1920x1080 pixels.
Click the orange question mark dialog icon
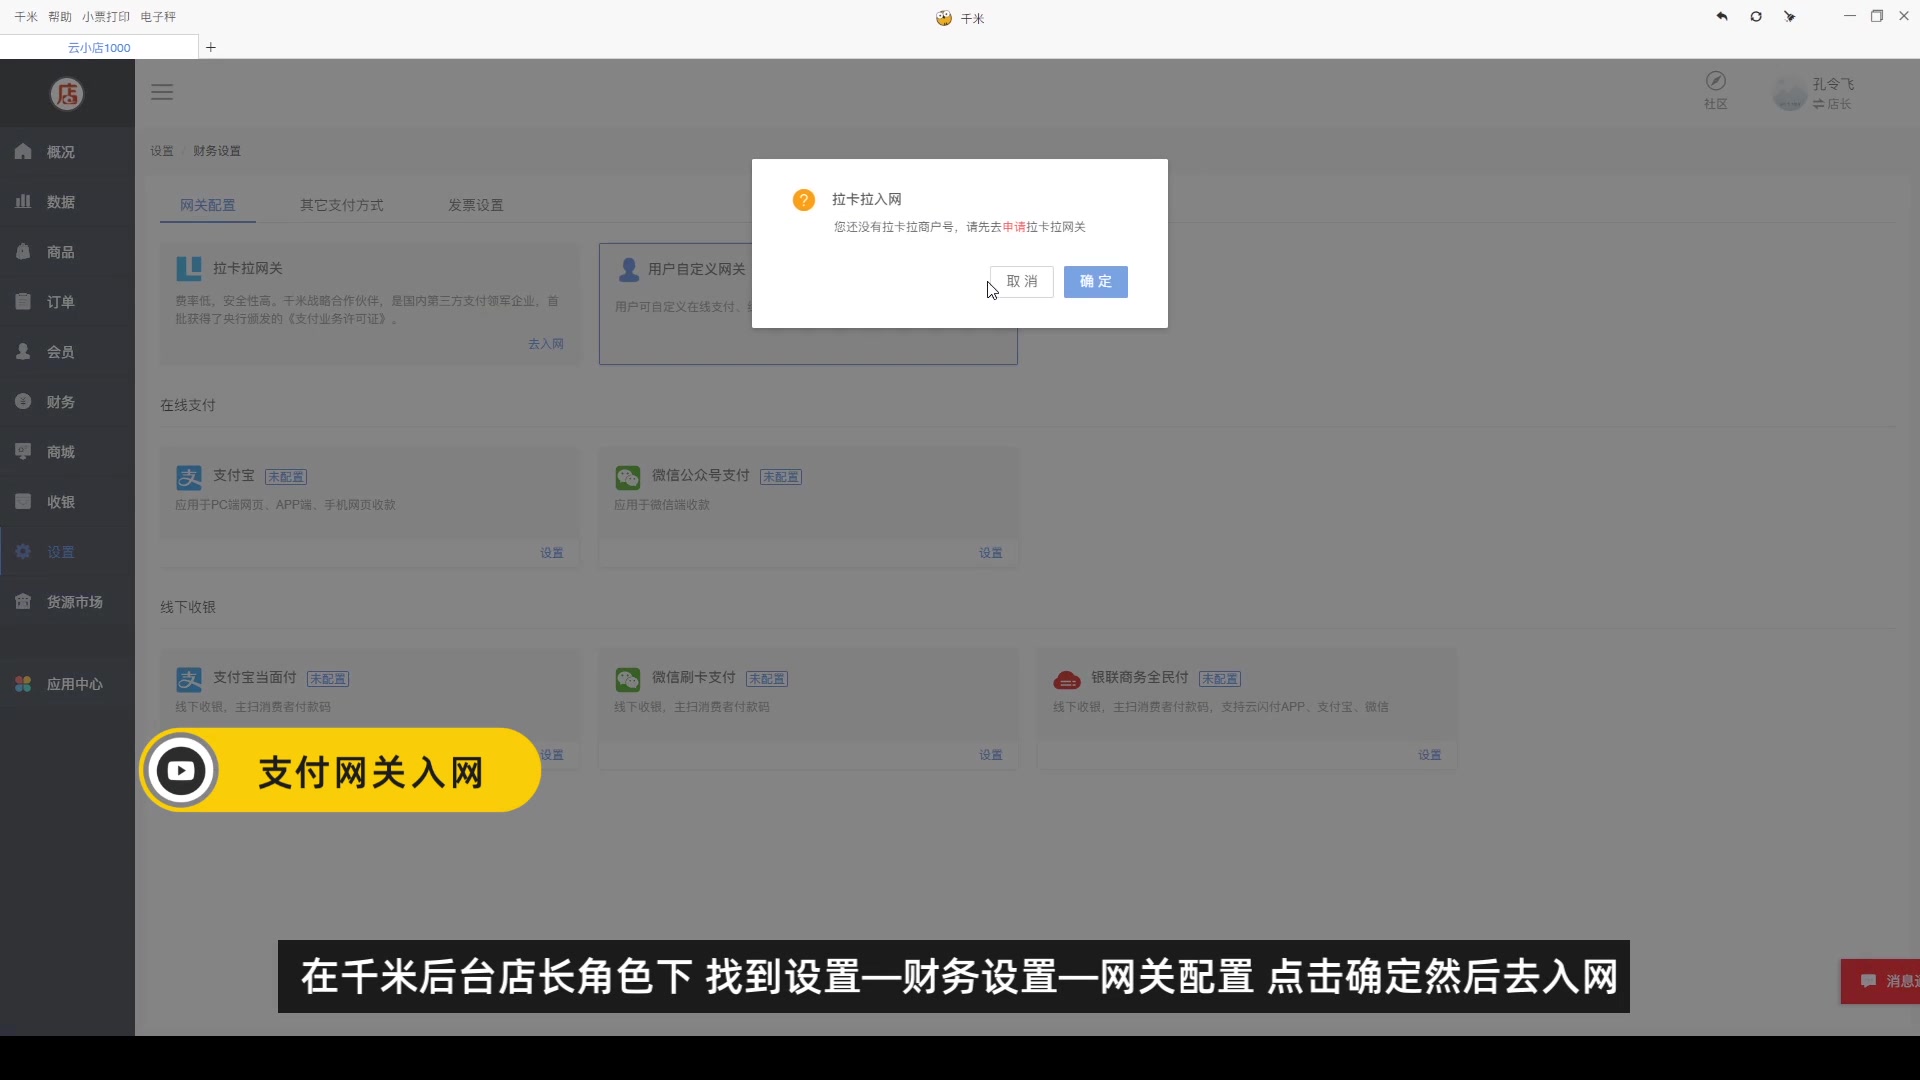[x=803, y=200]
